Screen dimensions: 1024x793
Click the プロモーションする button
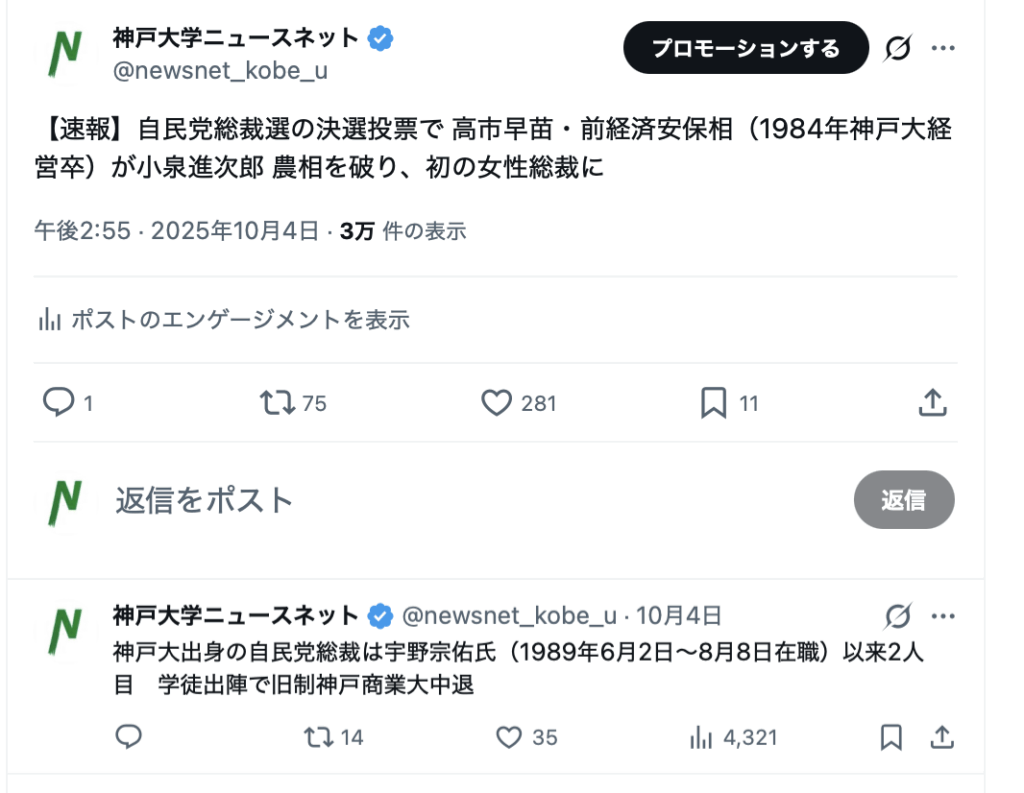pos(746,48)
